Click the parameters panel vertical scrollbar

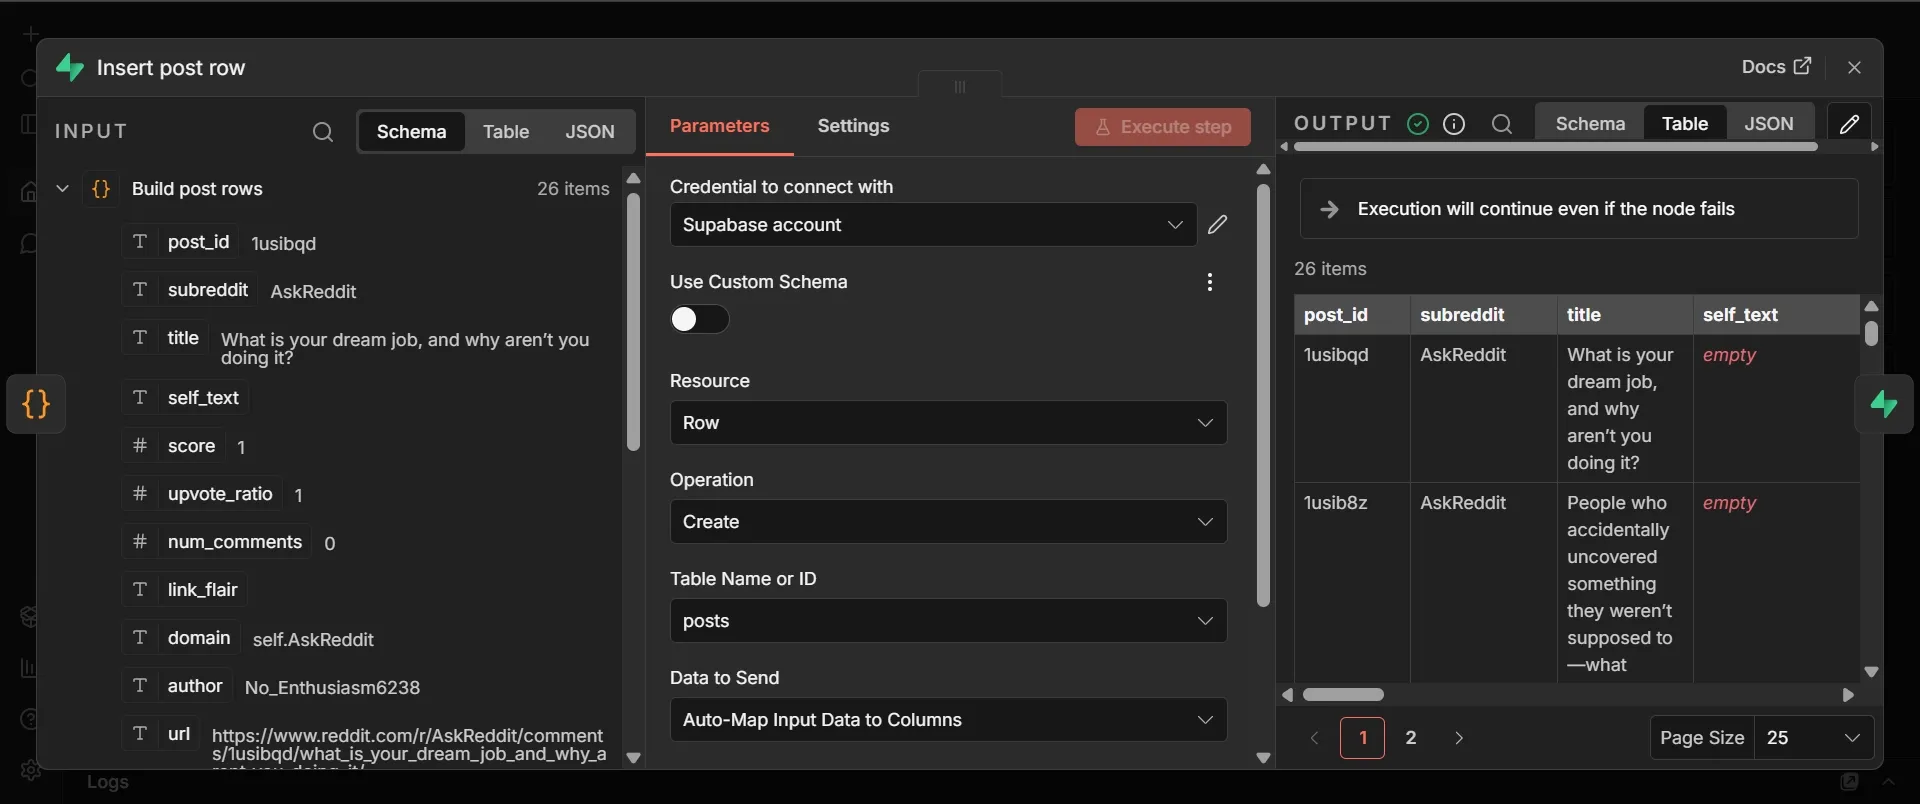[1263, 395]
